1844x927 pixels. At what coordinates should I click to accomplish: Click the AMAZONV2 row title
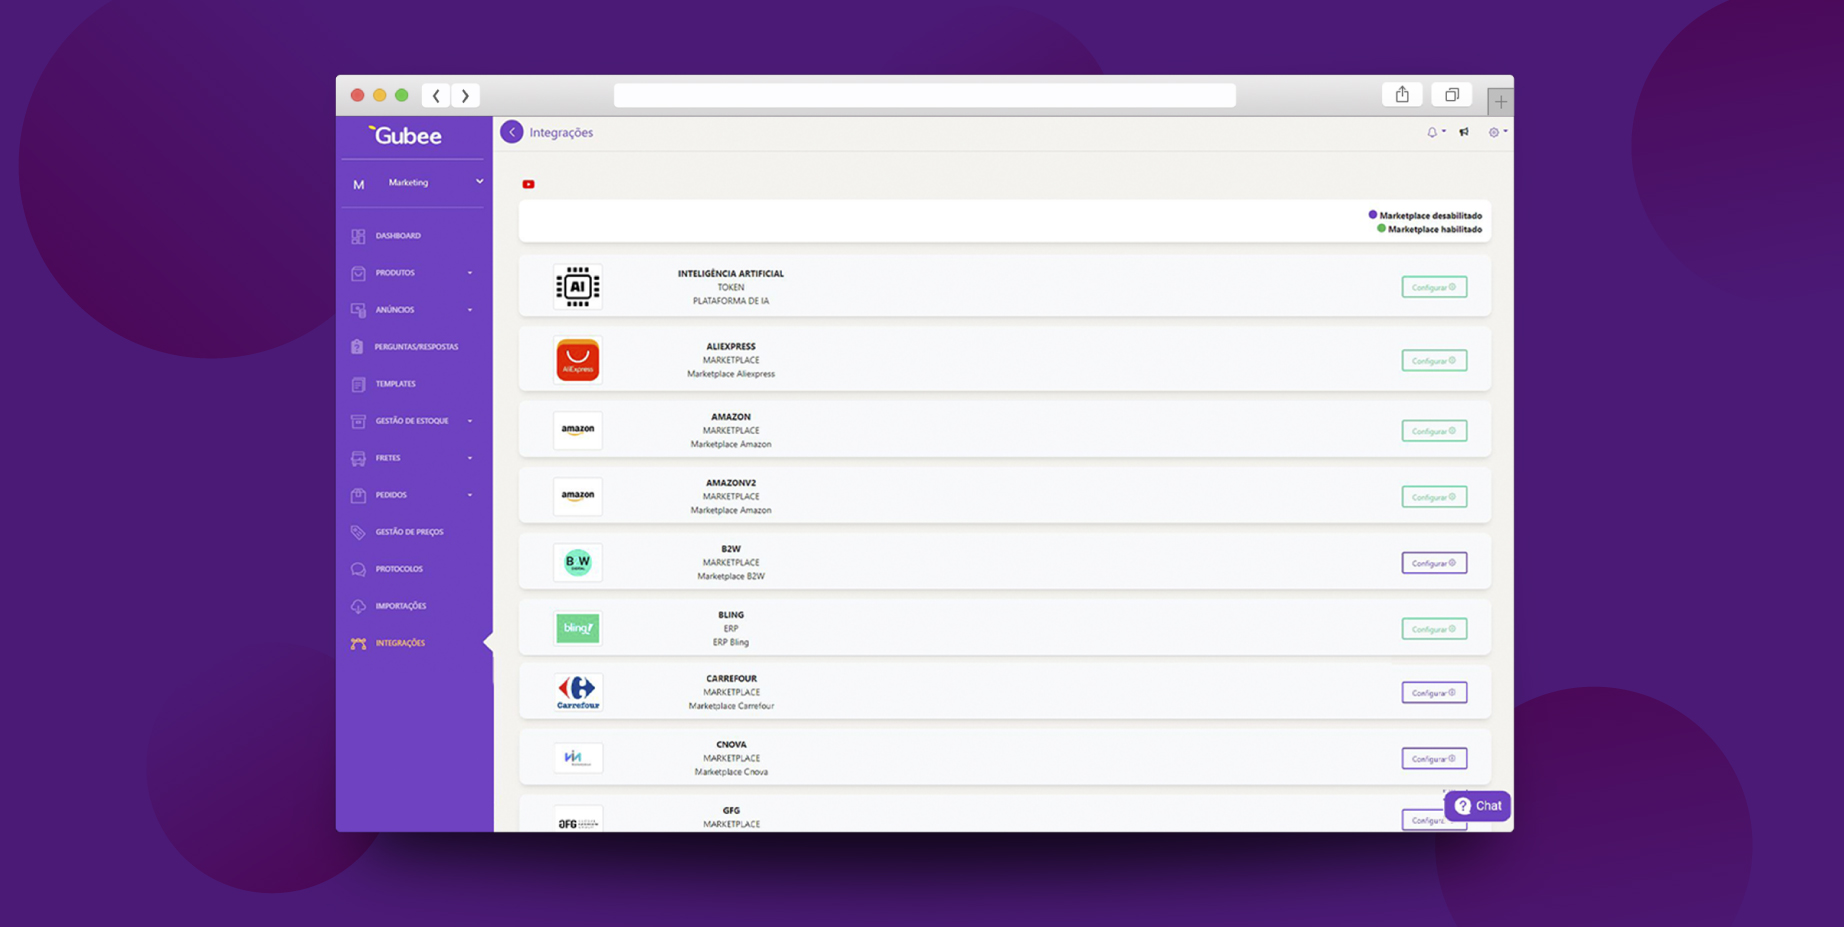click(731, 483)
